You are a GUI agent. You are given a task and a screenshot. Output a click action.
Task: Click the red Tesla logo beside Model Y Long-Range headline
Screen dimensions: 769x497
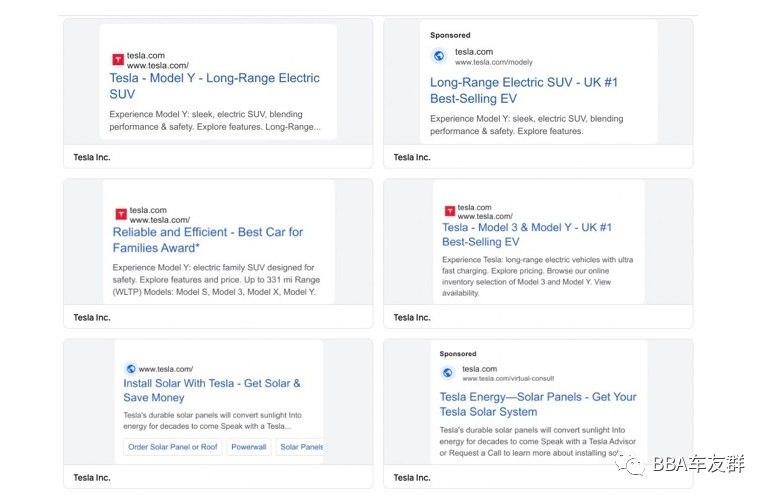point(118,60)
